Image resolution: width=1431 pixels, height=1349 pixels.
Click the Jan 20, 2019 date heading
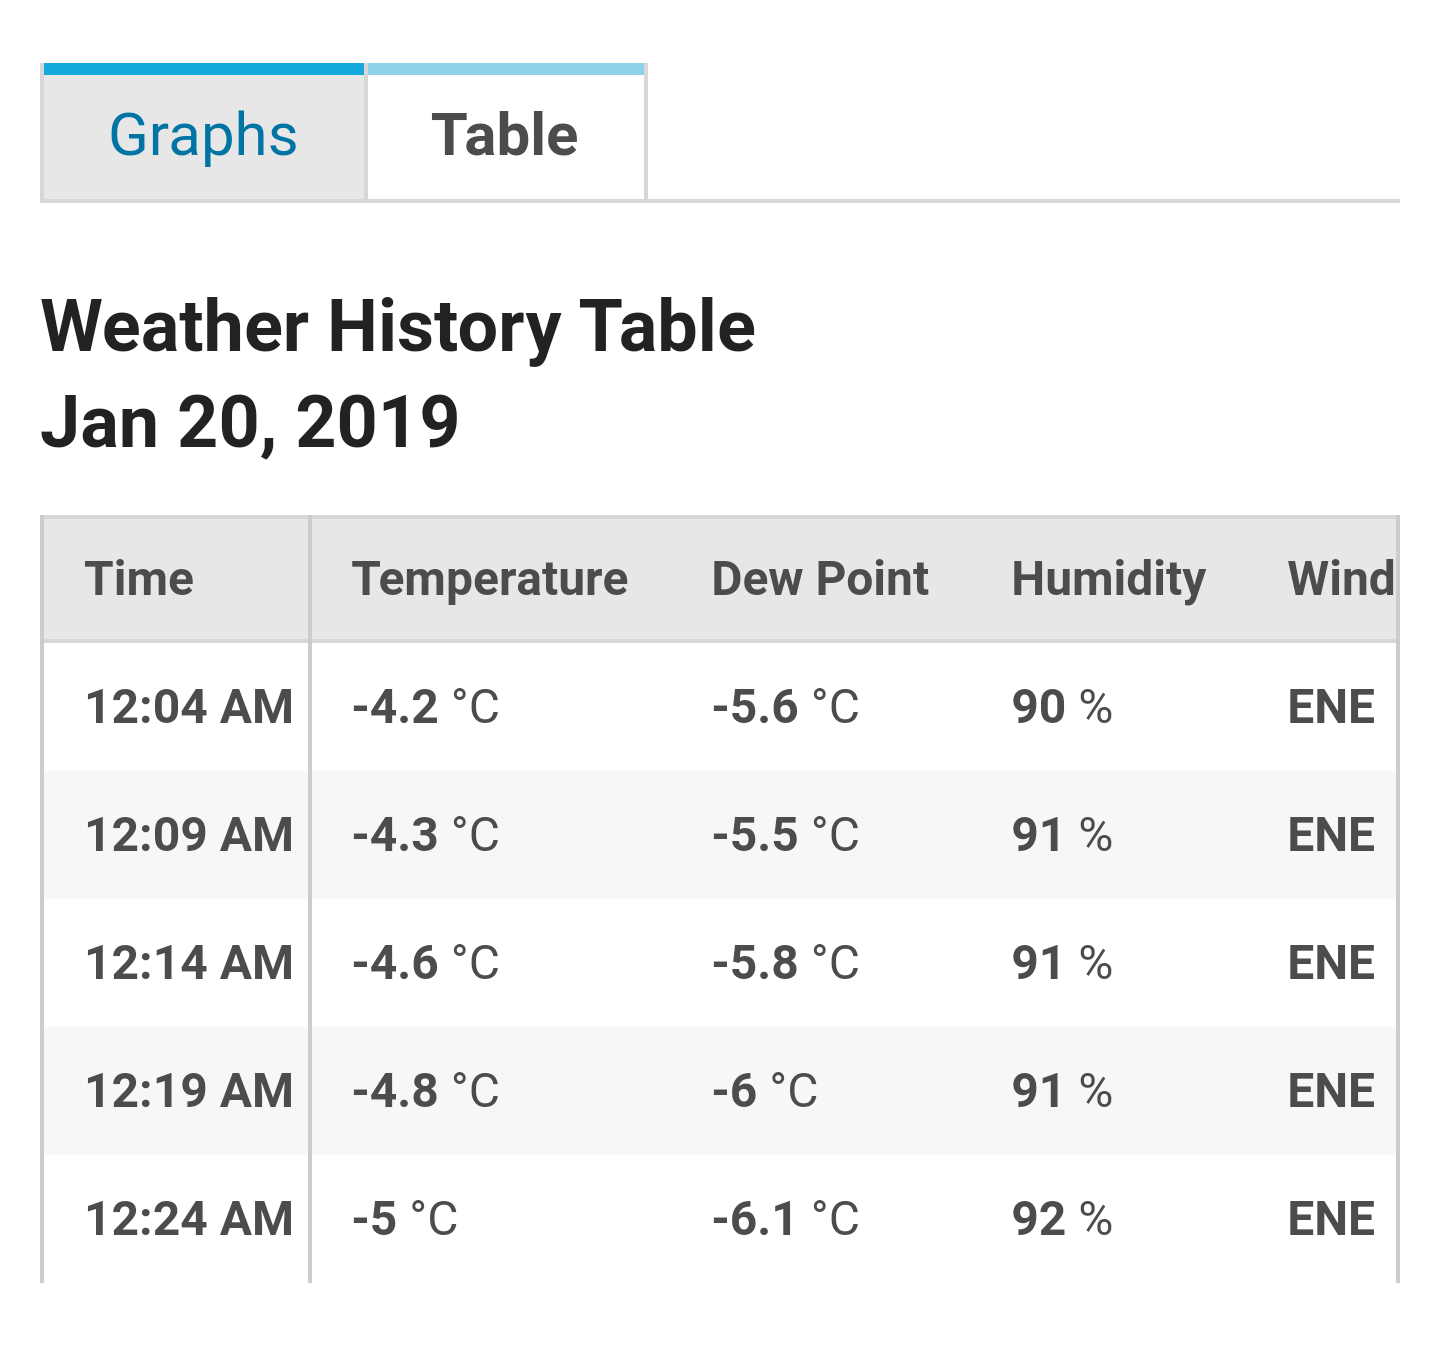coord(250,423)
